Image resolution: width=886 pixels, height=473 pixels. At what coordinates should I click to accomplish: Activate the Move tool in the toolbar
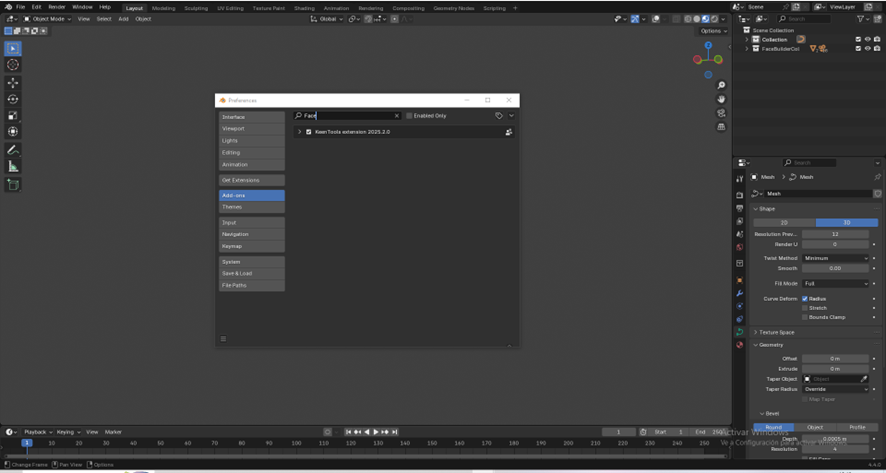[x=13, y=83]
